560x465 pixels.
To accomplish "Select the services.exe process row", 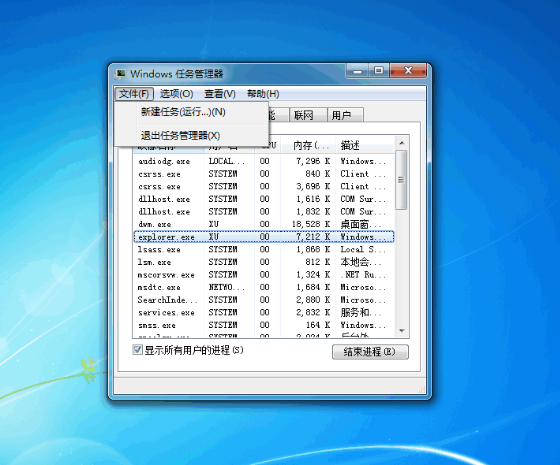I will pos(264,312).
